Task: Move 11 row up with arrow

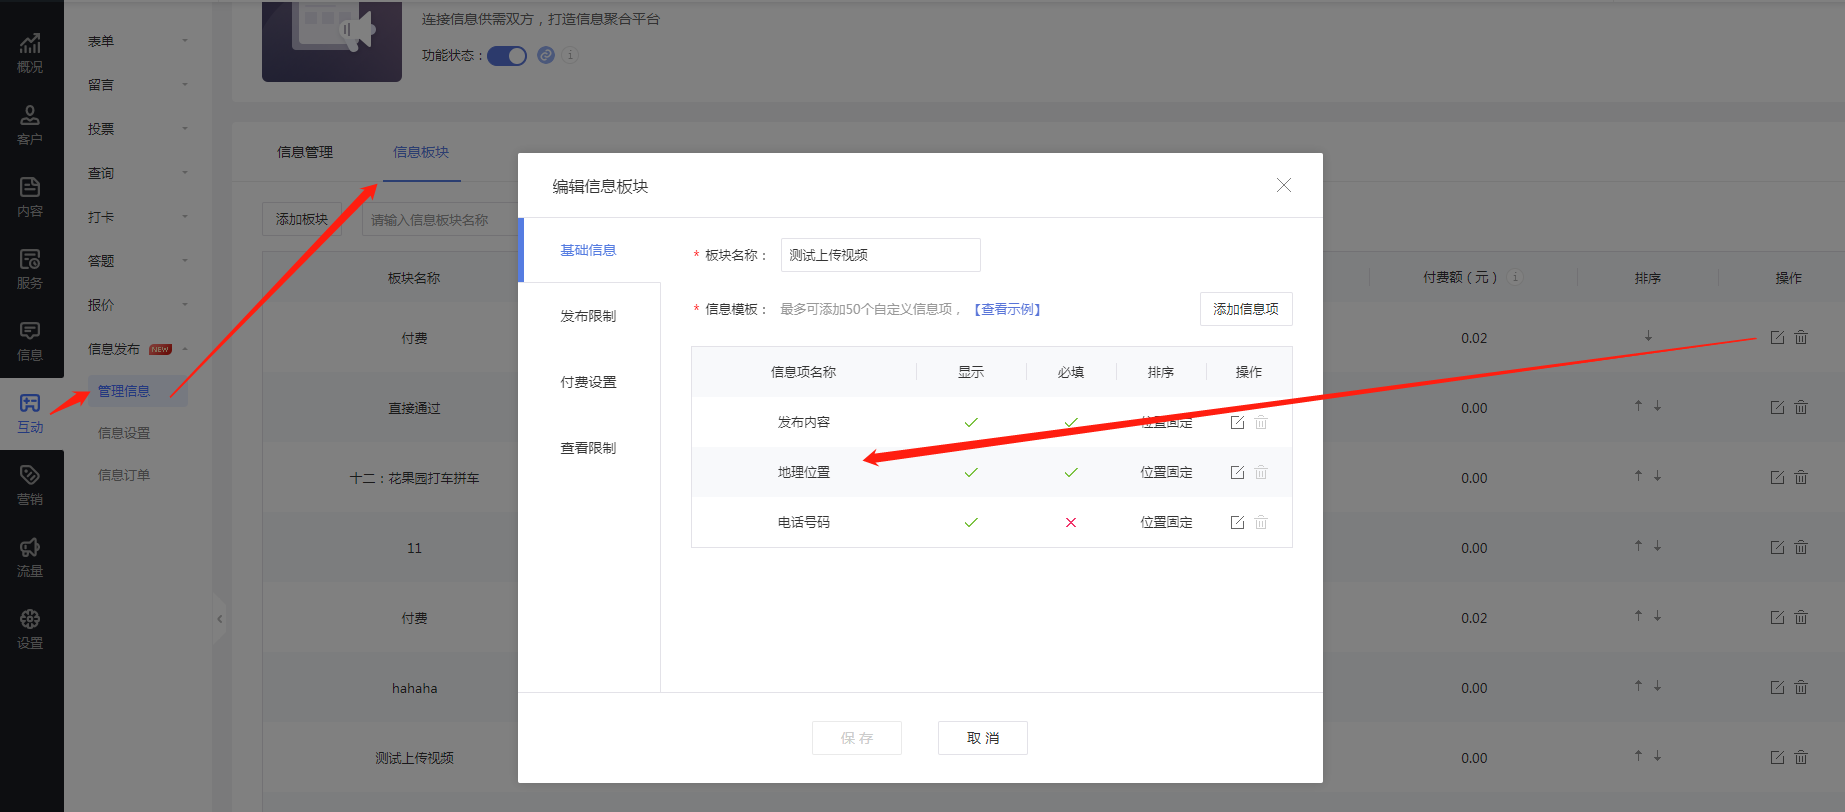Action: point(1638,546)
